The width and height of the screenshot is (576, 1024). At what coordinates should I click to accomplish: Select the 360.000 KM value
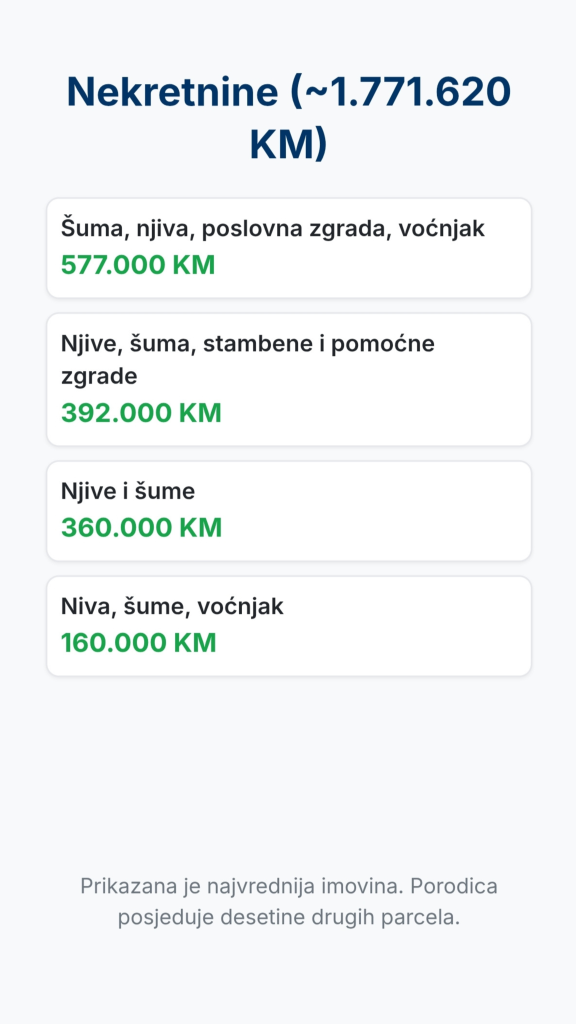(x=142, y=528)
